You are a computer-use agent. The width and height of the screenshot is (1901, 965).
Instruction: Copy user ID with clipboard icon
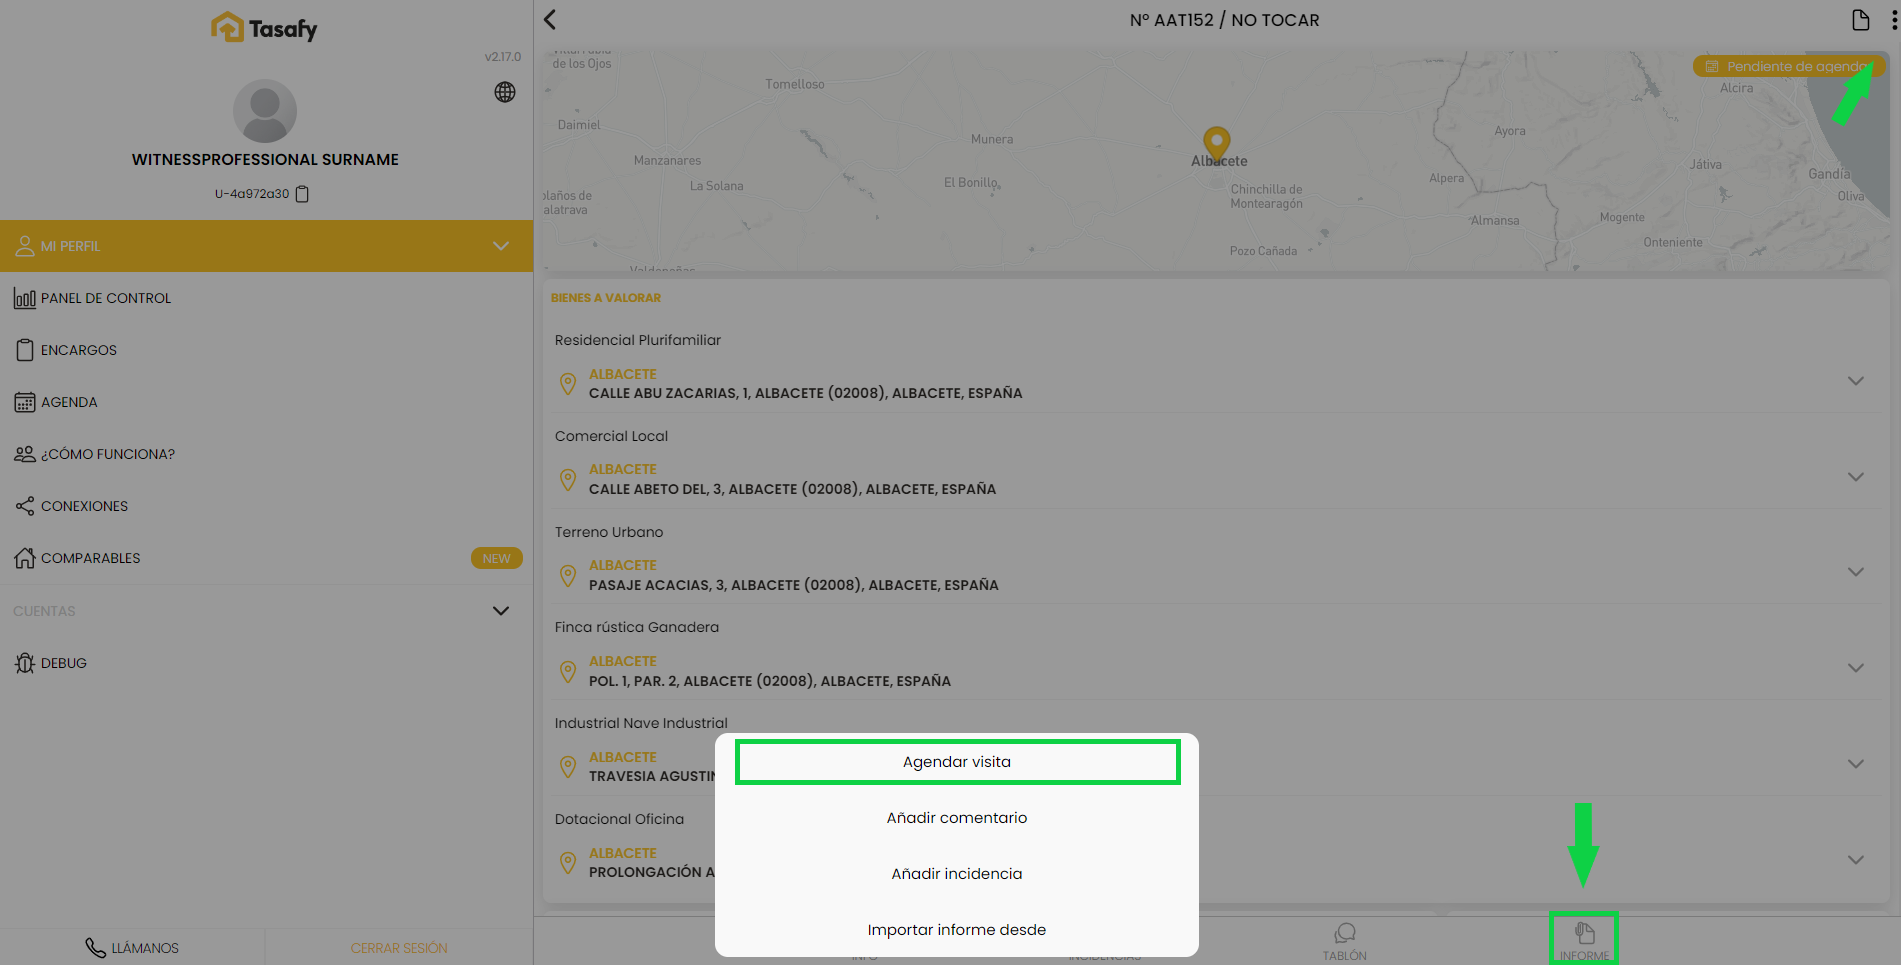[303, 194]
